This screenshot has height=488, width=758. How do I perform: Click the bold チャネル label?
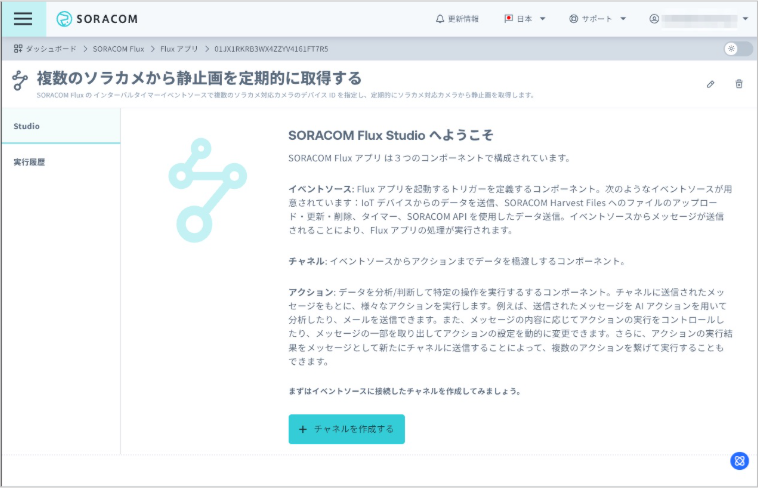point(307,261)
